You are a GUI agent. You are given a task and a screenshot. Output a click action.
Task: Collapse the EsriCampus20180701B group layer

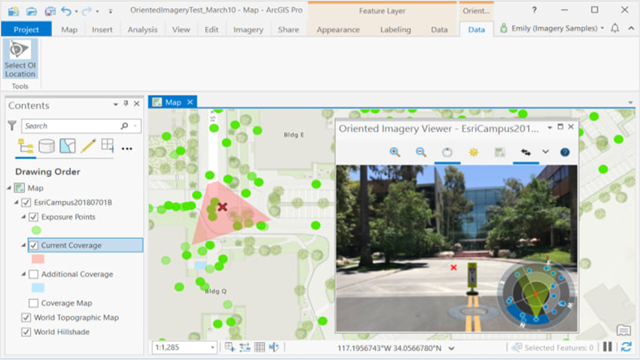click(x=16, y=202)
